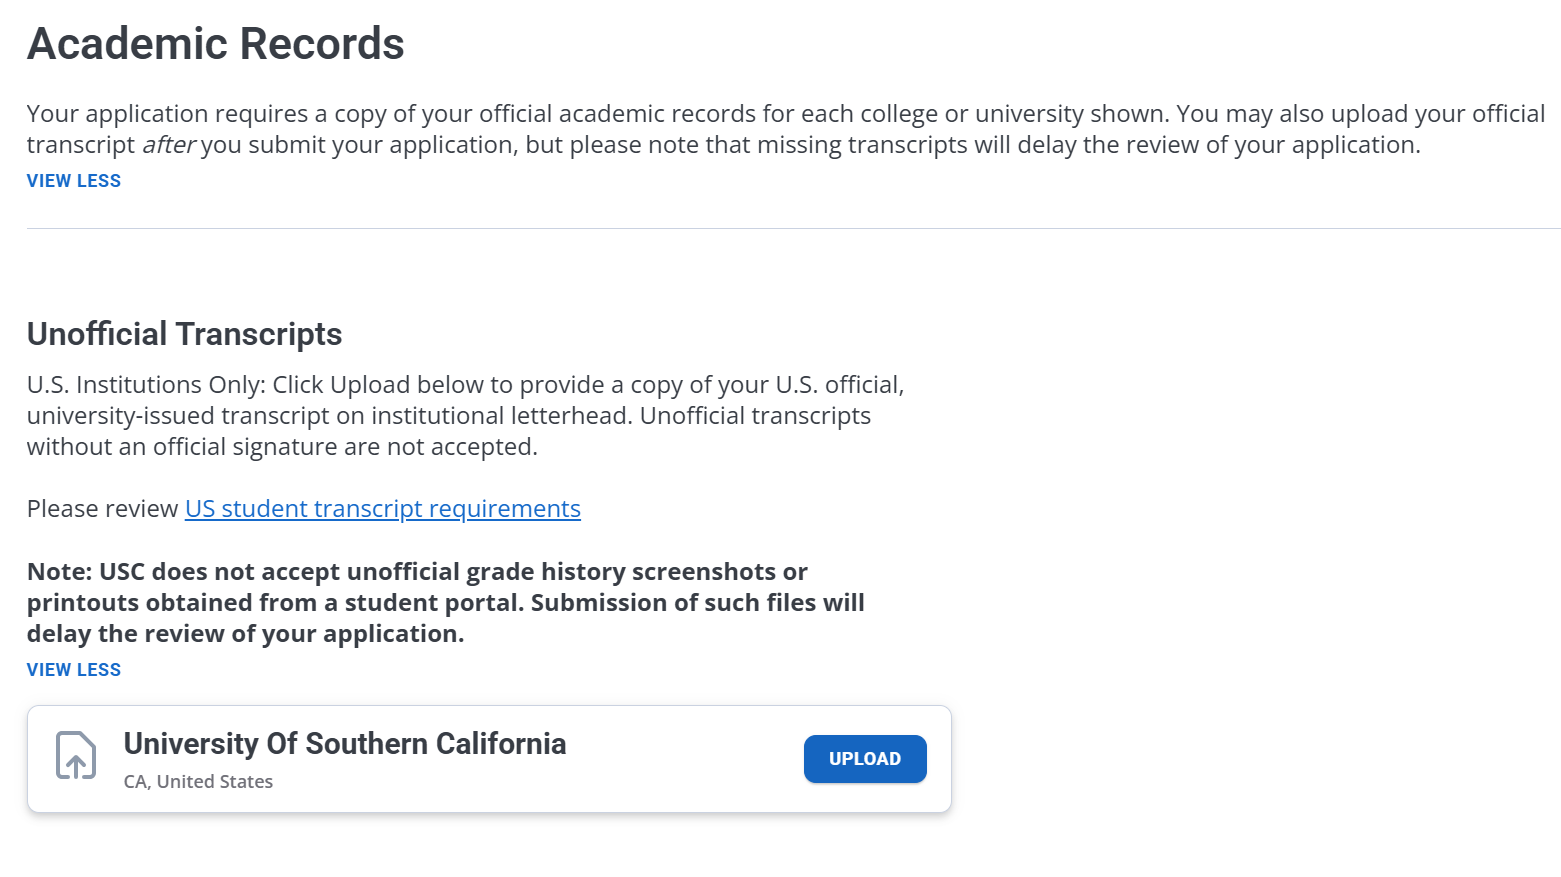Image resolution: width=1561 pixels, height=877 pixels.
Task: Open the US student transcript requirements link
Action: coord(383,509)
